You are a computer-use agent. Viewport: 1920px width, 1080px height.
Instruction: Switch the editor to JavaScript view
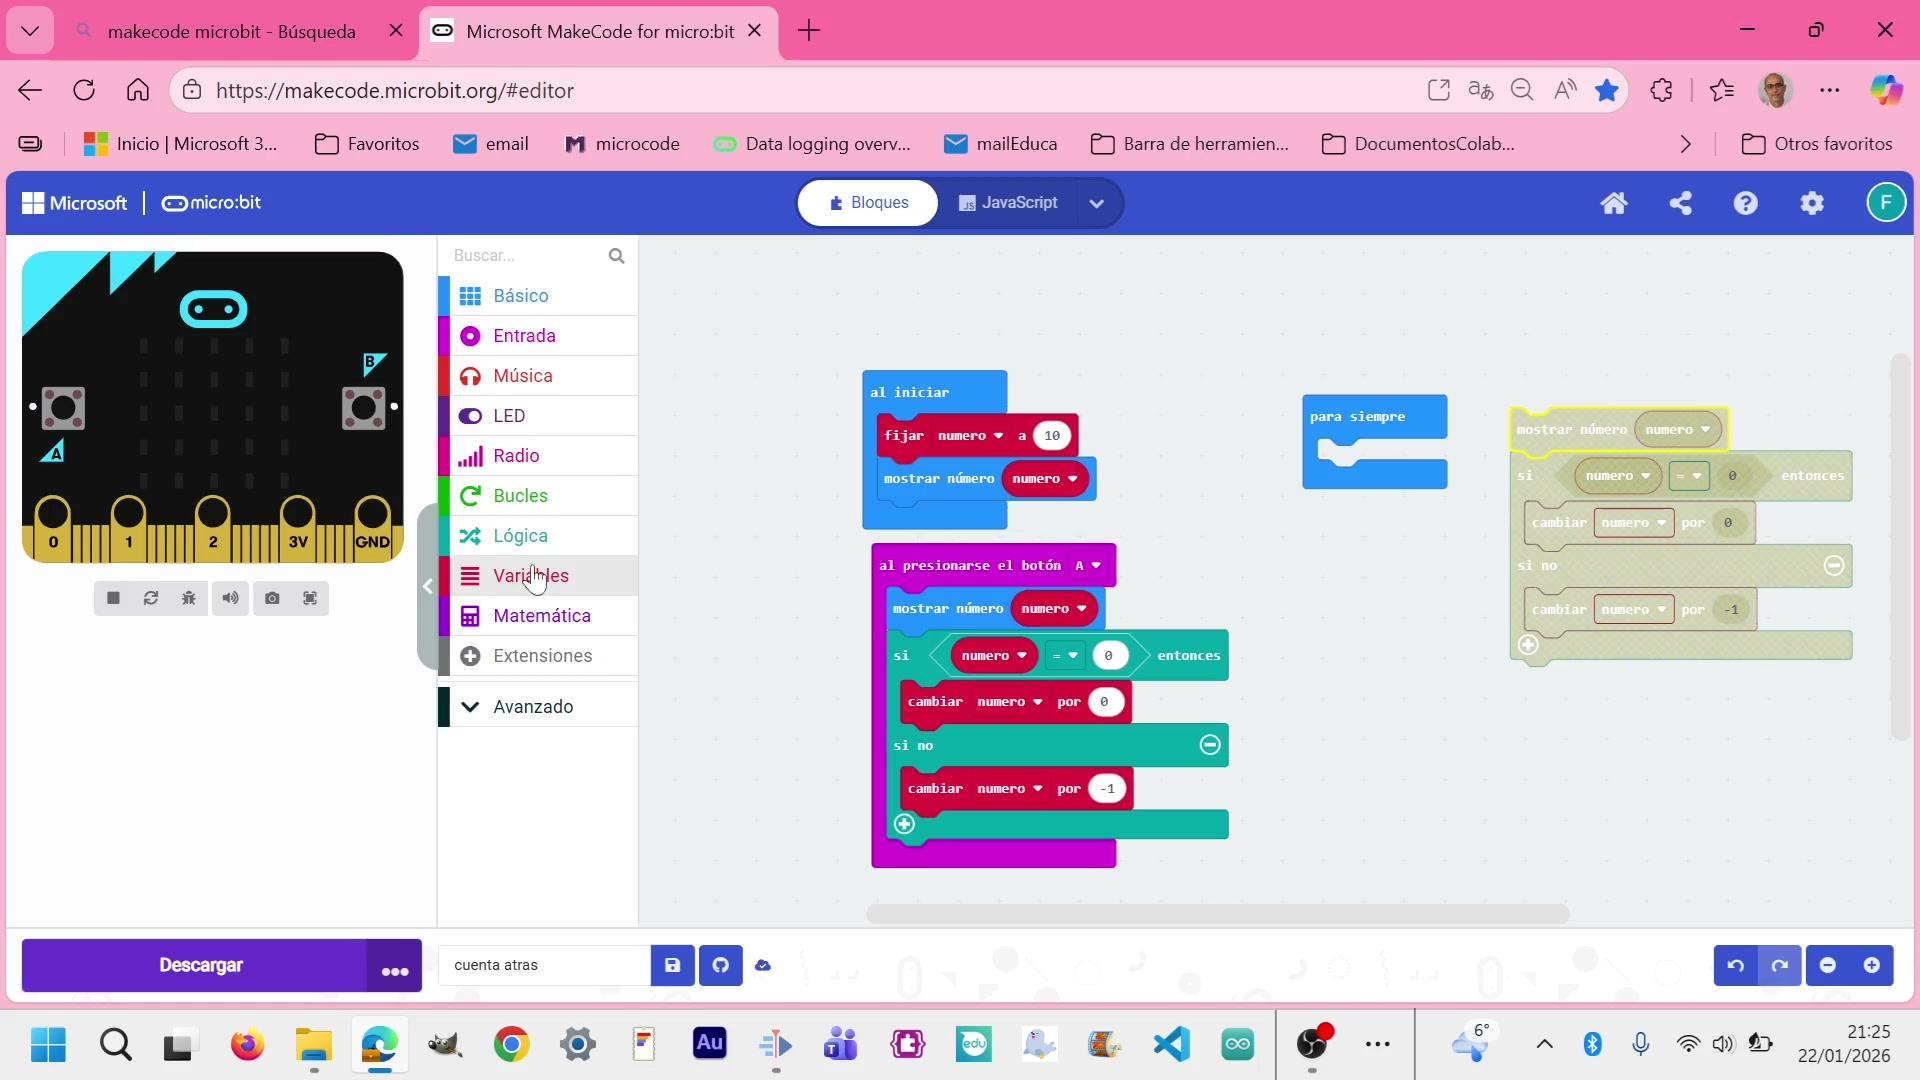pos(1008,203)
